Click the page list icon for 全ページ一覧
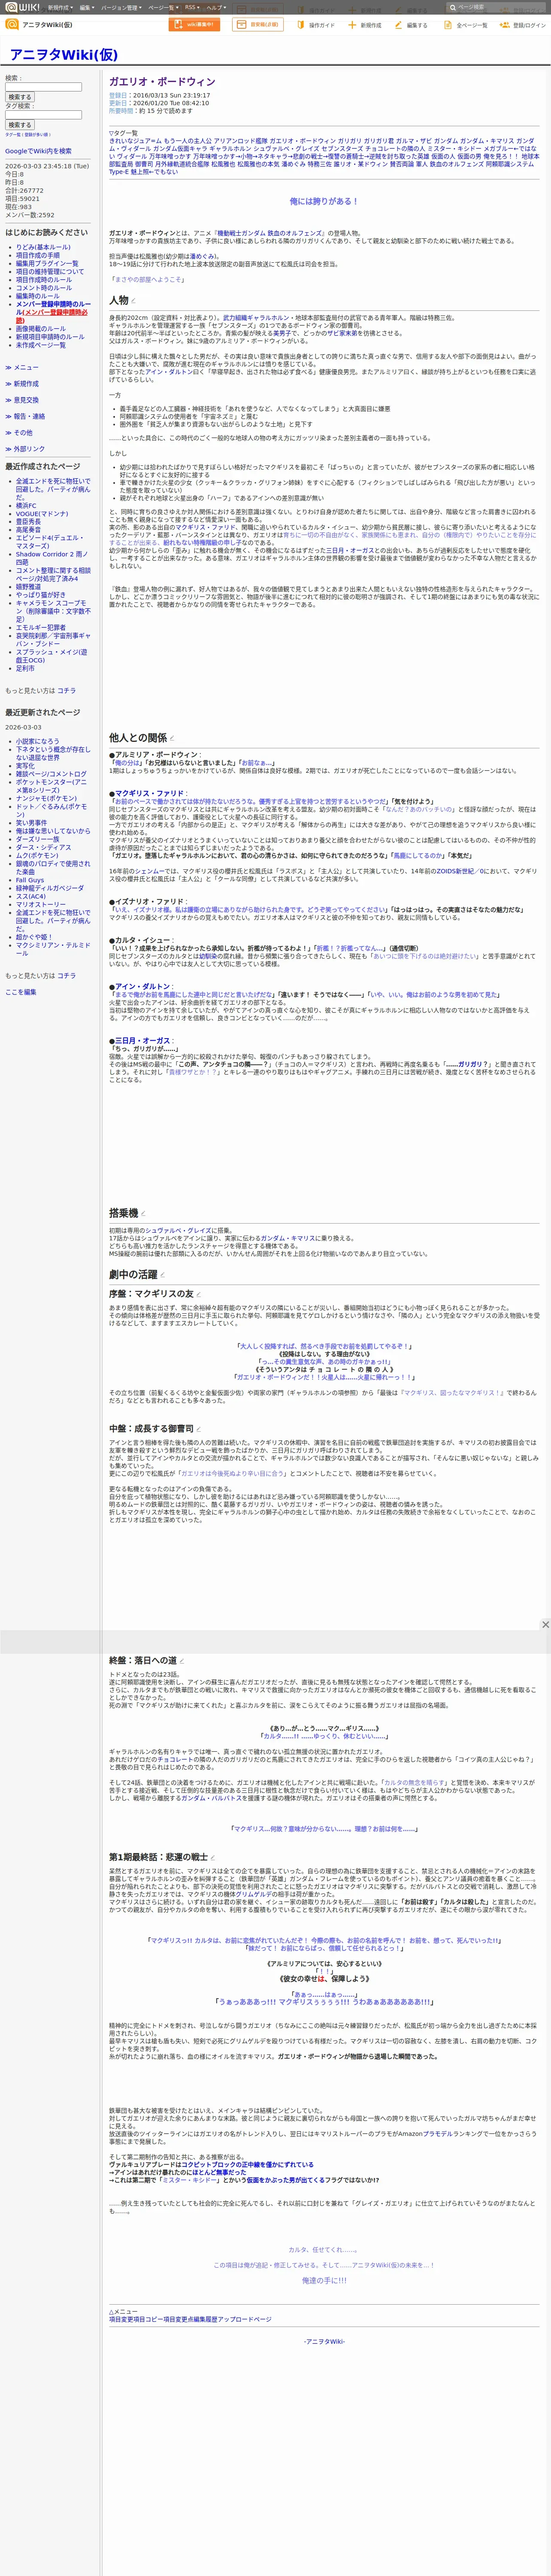 [x=448, y=25]
